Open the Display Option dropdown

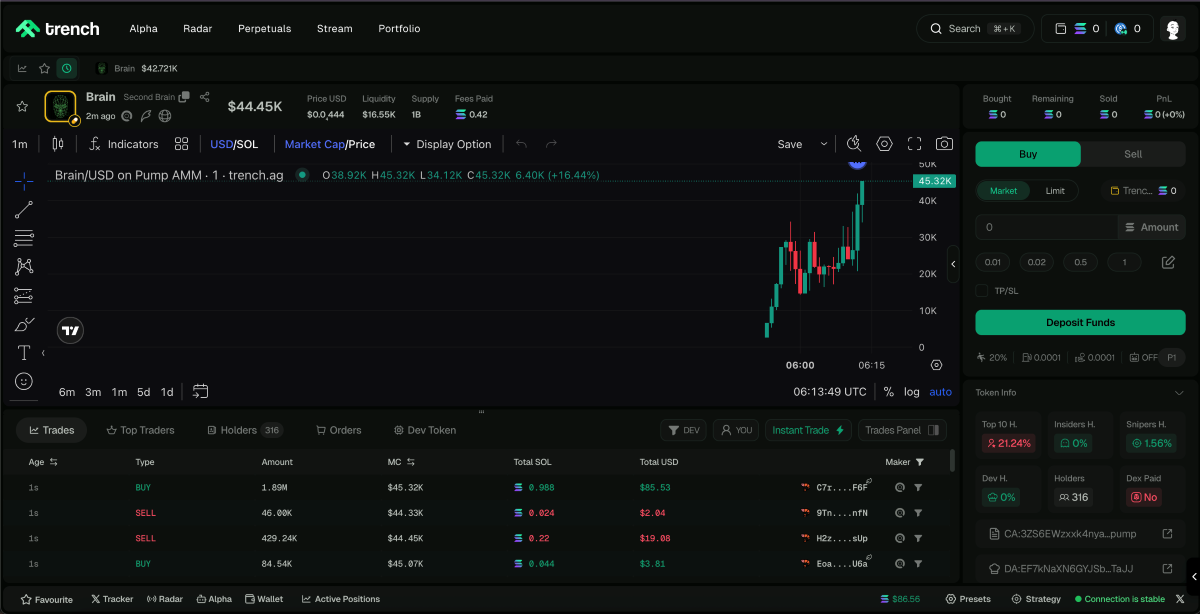(x=447, y=144)
